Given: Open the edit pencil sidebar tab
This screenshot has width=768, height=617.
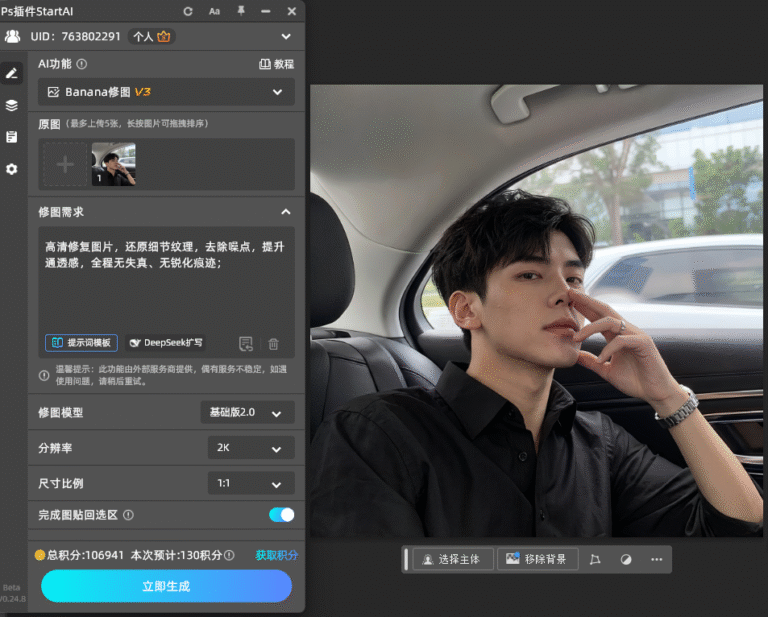Looking at the screenshot, I should pos(11,73).
